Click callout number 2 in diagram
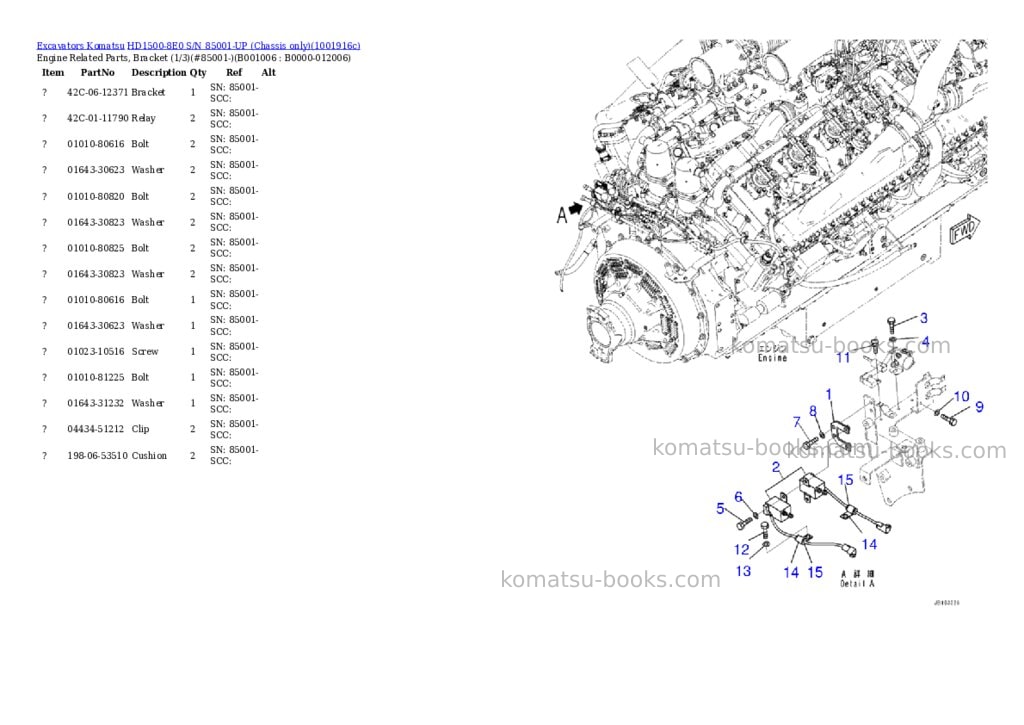The width and height of the screenshot is (1024, 725). coord(776,467)
